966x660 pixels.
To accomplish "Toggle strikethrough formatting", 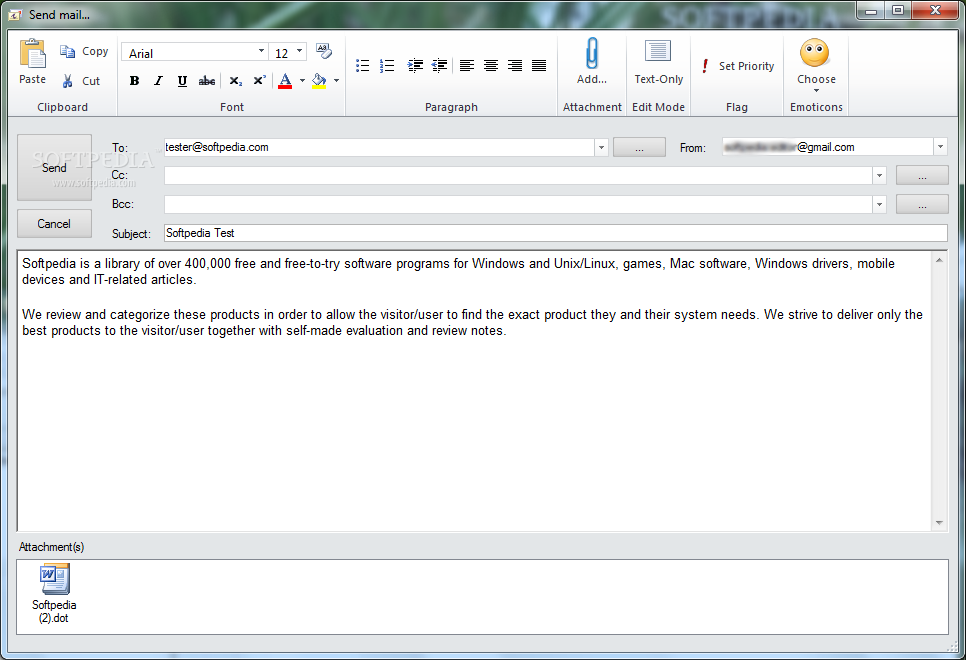I will coord(207,81).
